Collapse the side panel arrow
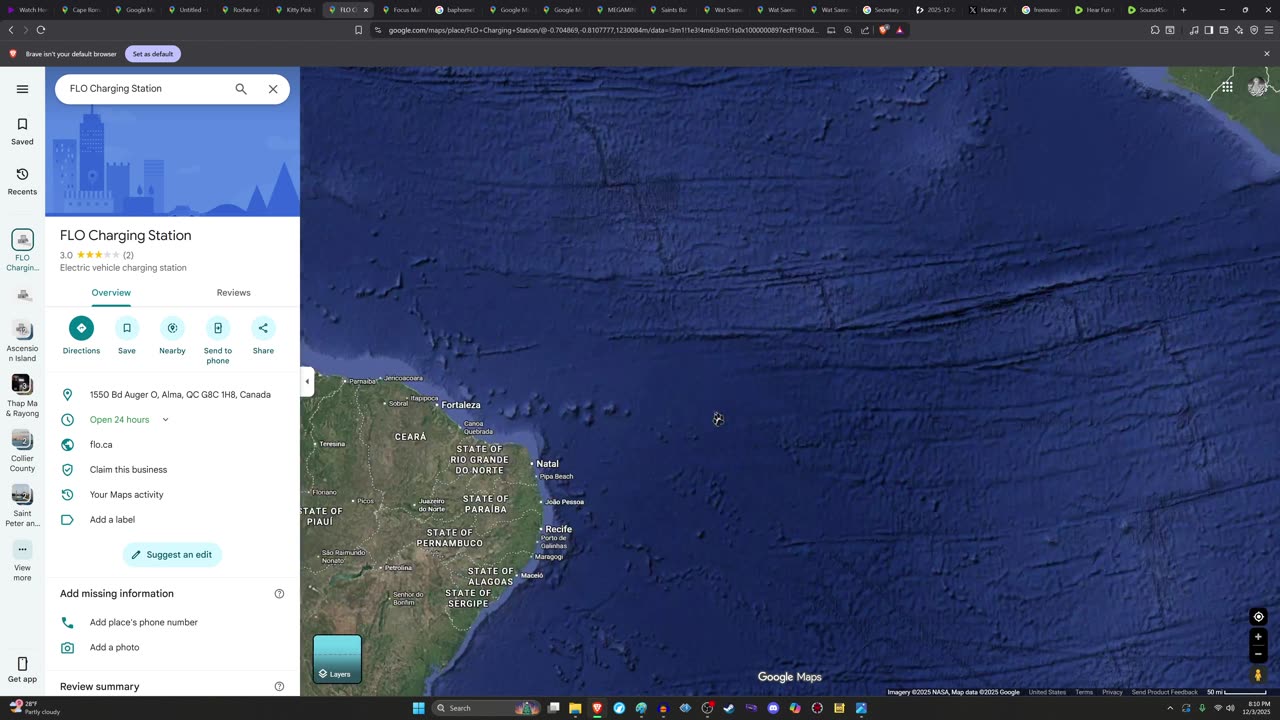Viewport: 1280px width, 720px height. pyautogui.click(x=307, y=381)
